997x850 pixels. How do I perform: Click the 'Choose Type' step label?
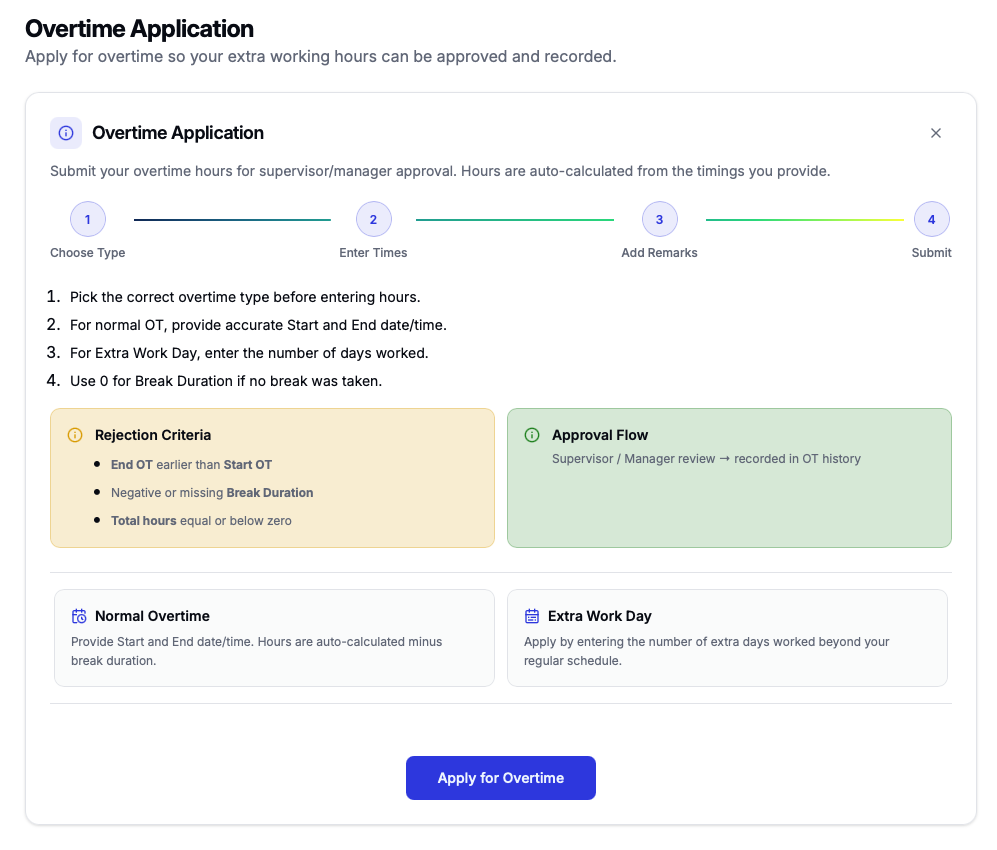tap(88, 252)
